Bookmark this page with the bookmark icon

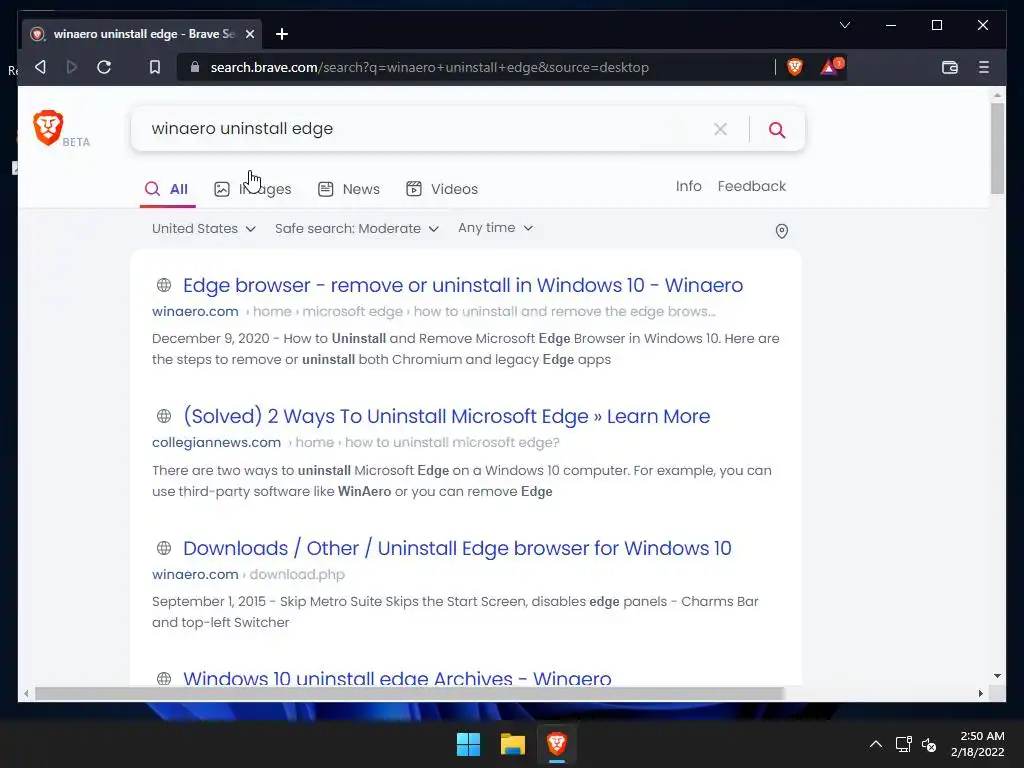pos(155,67)
